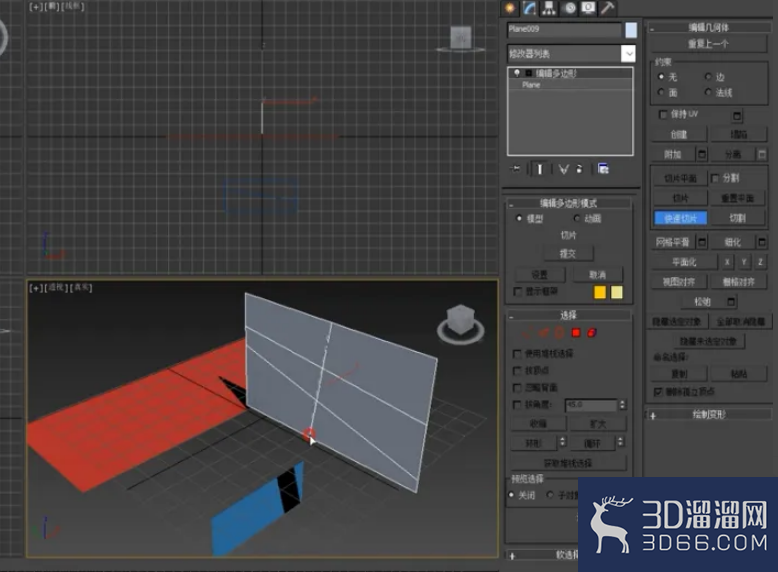Click the 重复上一个 button
778x572 pixels.
tap(708, 44)
